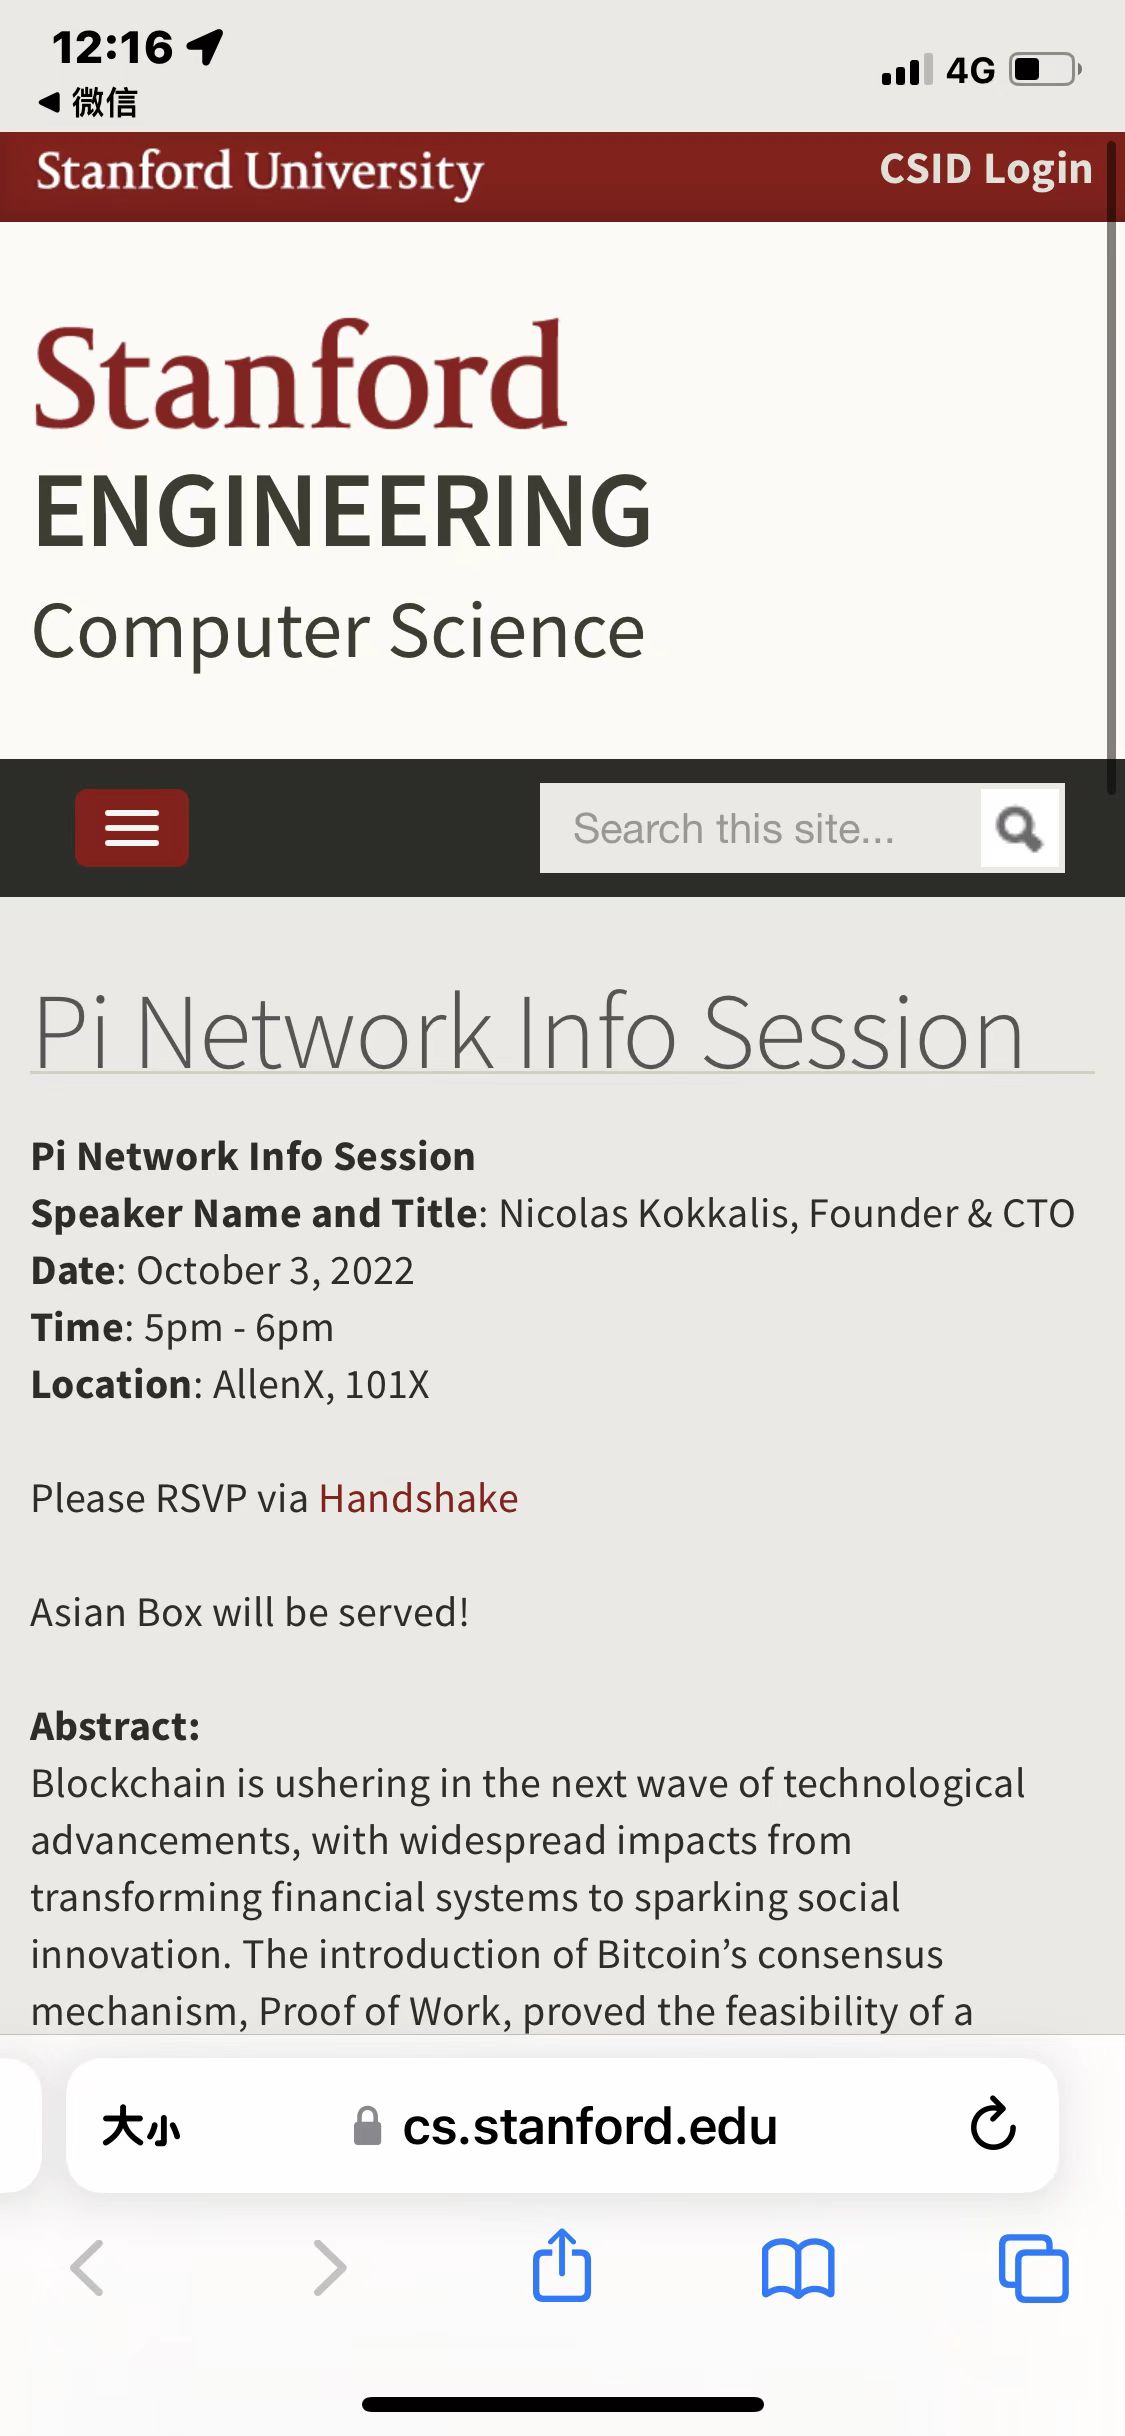Open the text size (大小) page menu
Image resolution: width=1125 pixels, height=2436 pixels.
(141, 2126)
